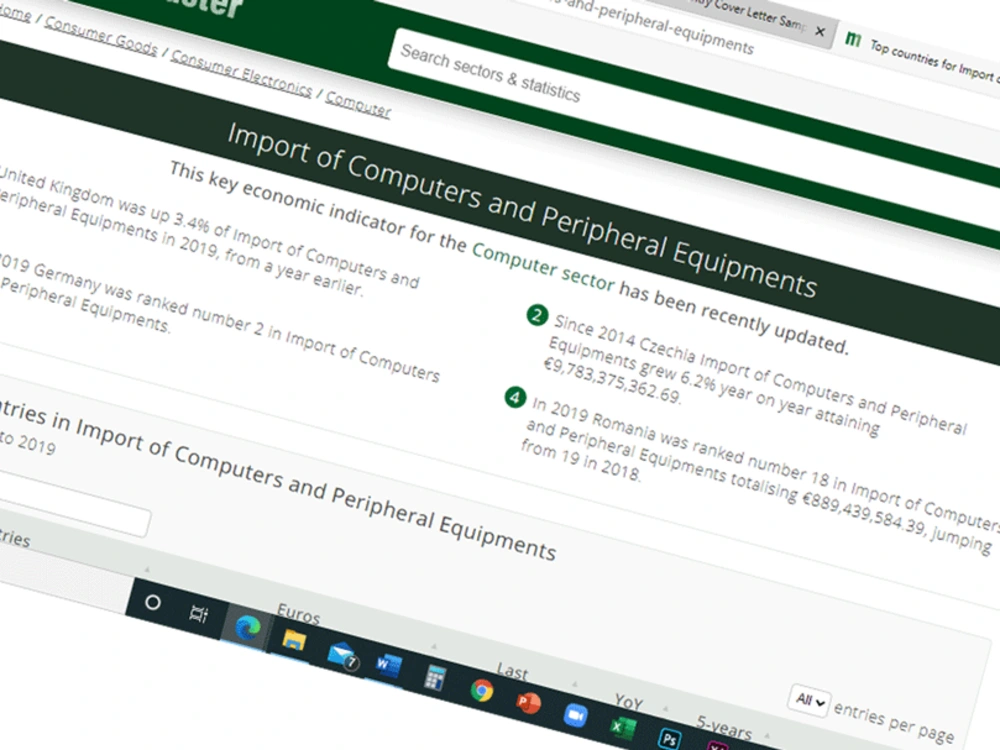Open File Explorer from the taskbar
The image size is (1000, 750).
(294, 640)
